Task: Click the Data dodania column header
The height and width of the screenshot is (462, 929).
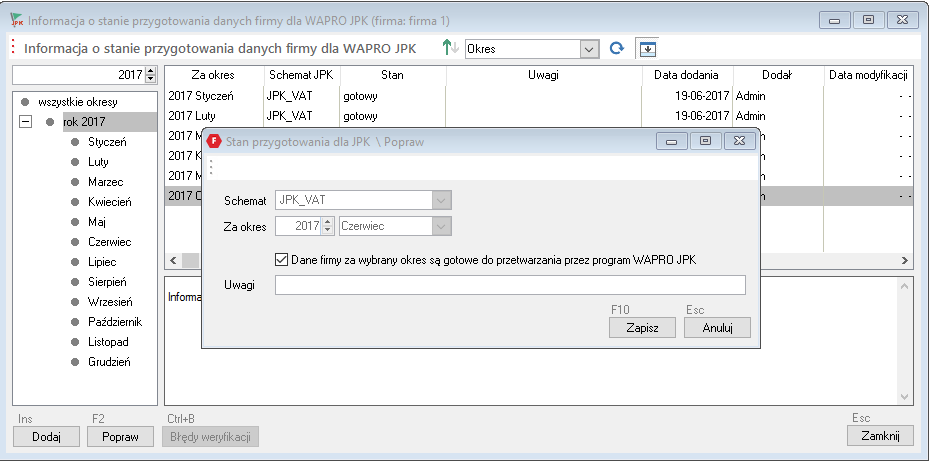Action: click(687, 75)
